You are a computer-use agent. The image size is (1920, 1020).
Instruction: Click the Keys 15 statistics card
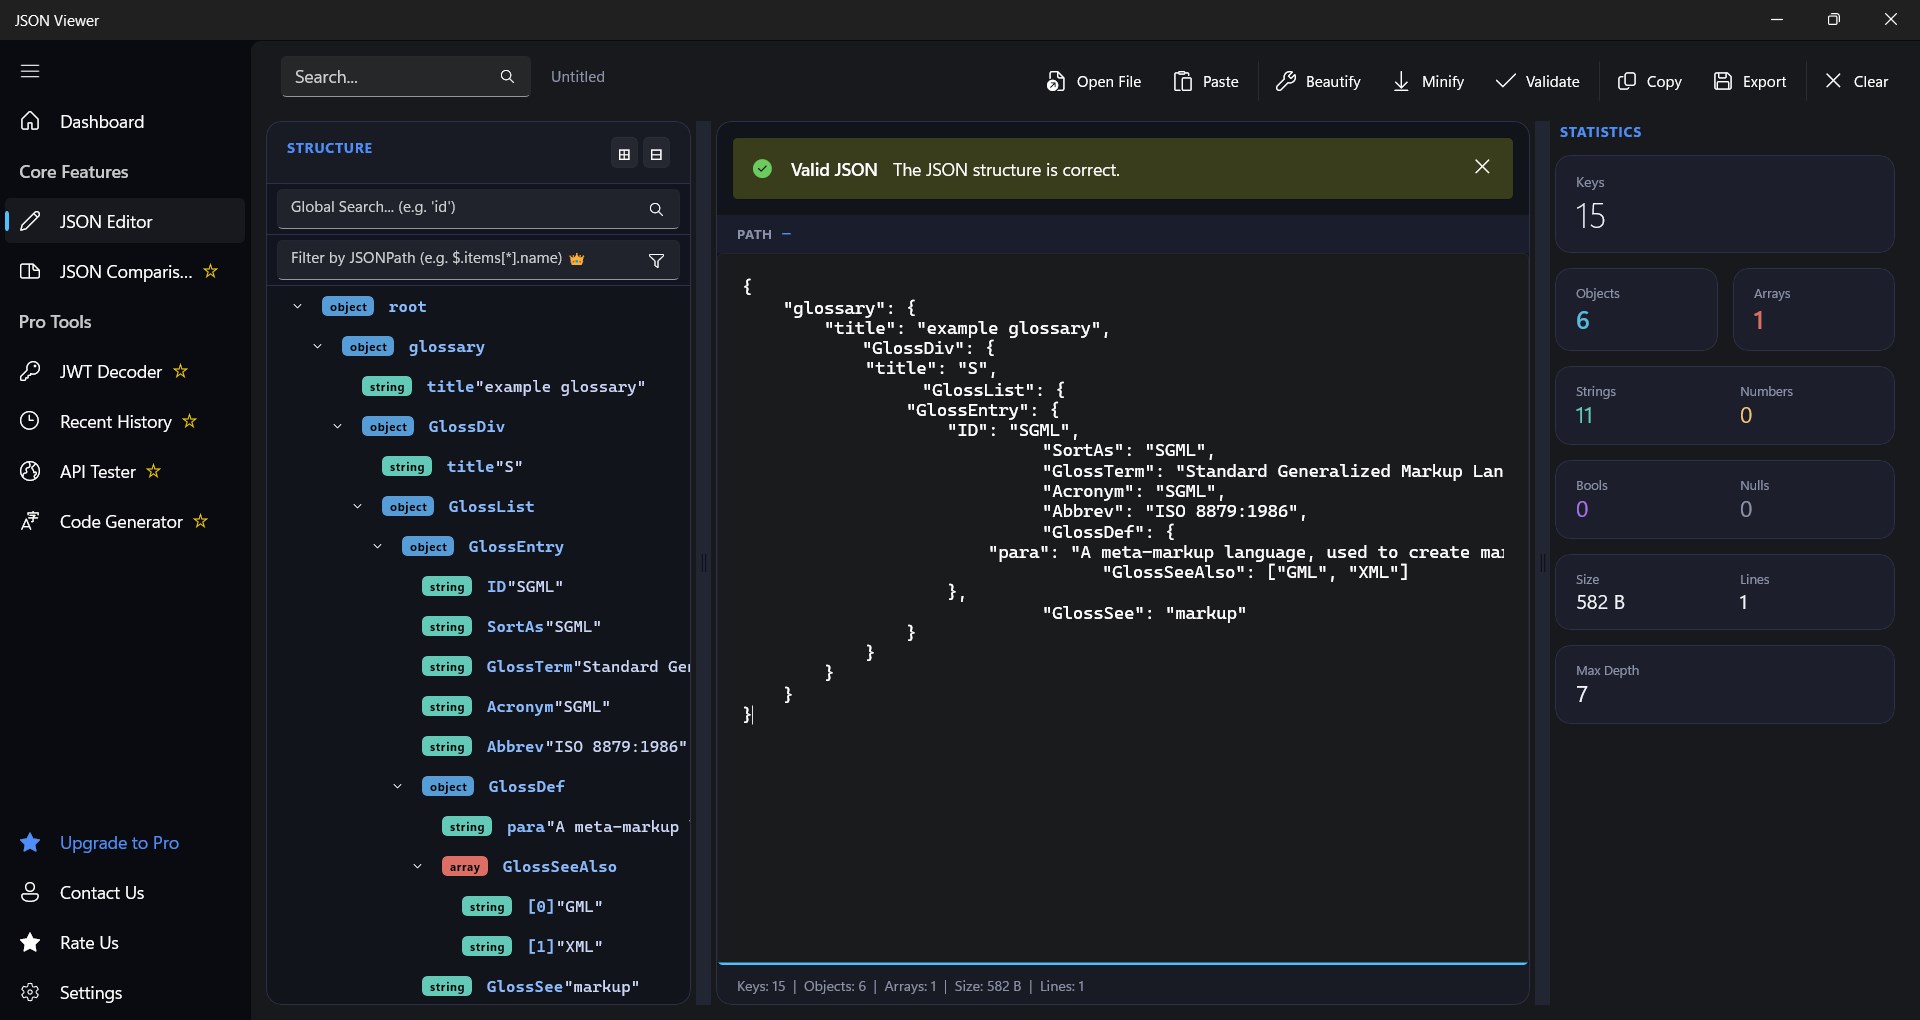click(x=1724, y=204)
